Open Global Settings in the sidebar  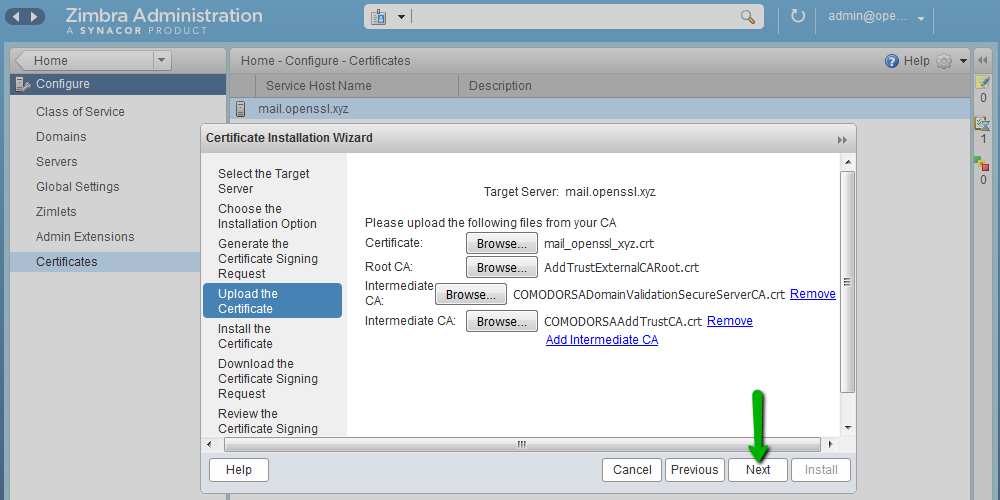(77, 187)
